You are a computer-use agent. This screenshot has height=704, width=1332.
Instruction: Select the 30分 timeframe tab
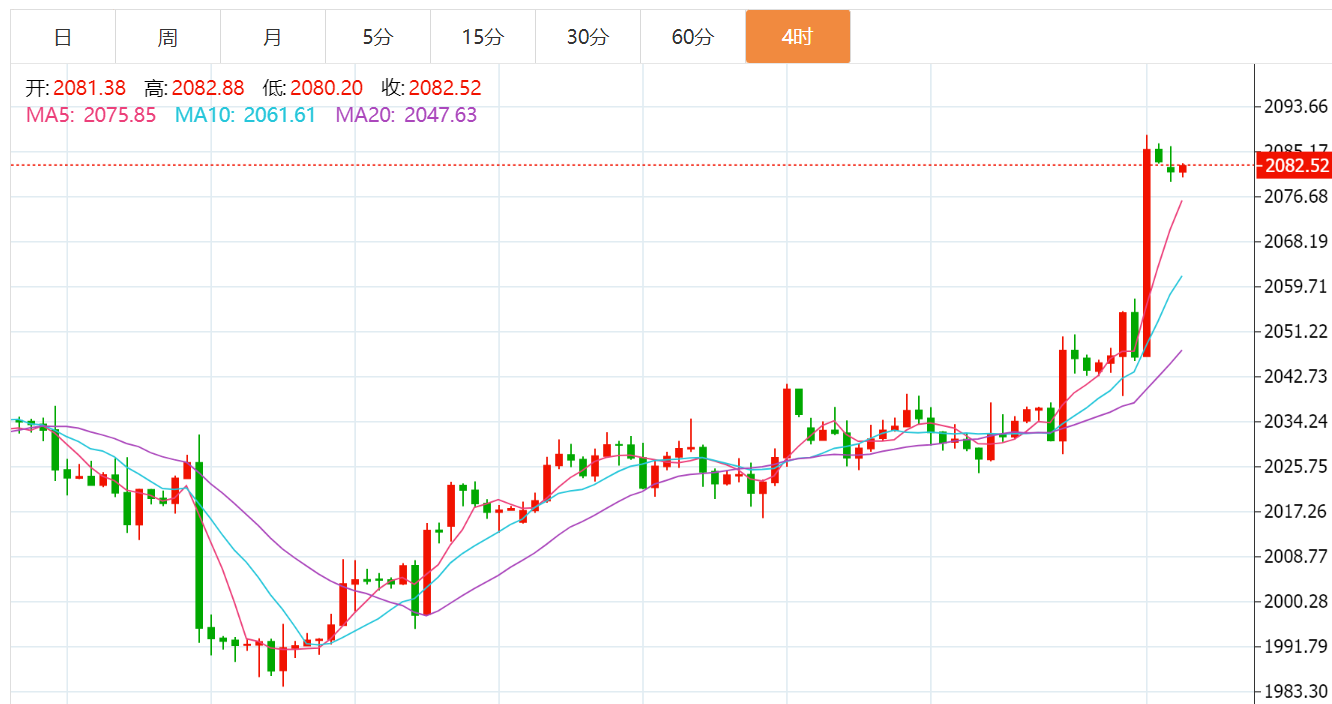click(x=588, y=37)
